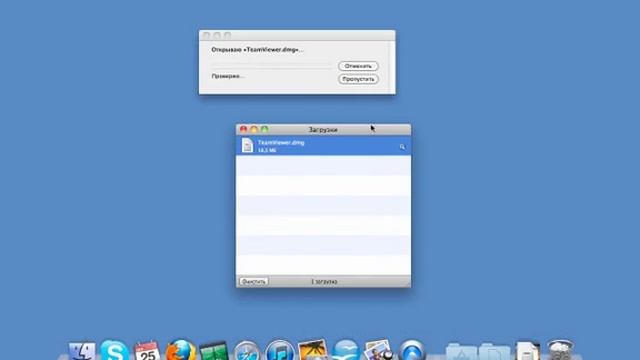The image size is (640, 360).
Task: Click the Открываю «TeamViewer.dmg» message text
Action: click(257, 50)
